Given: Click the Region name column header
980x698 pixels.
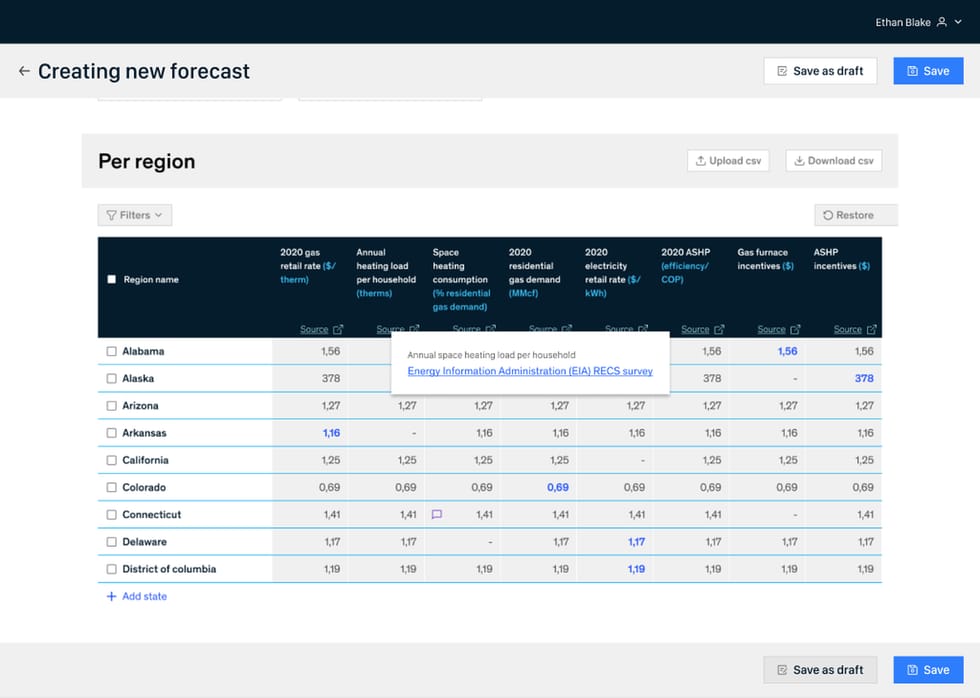Looking at the screenshot, I should point(151,279).
